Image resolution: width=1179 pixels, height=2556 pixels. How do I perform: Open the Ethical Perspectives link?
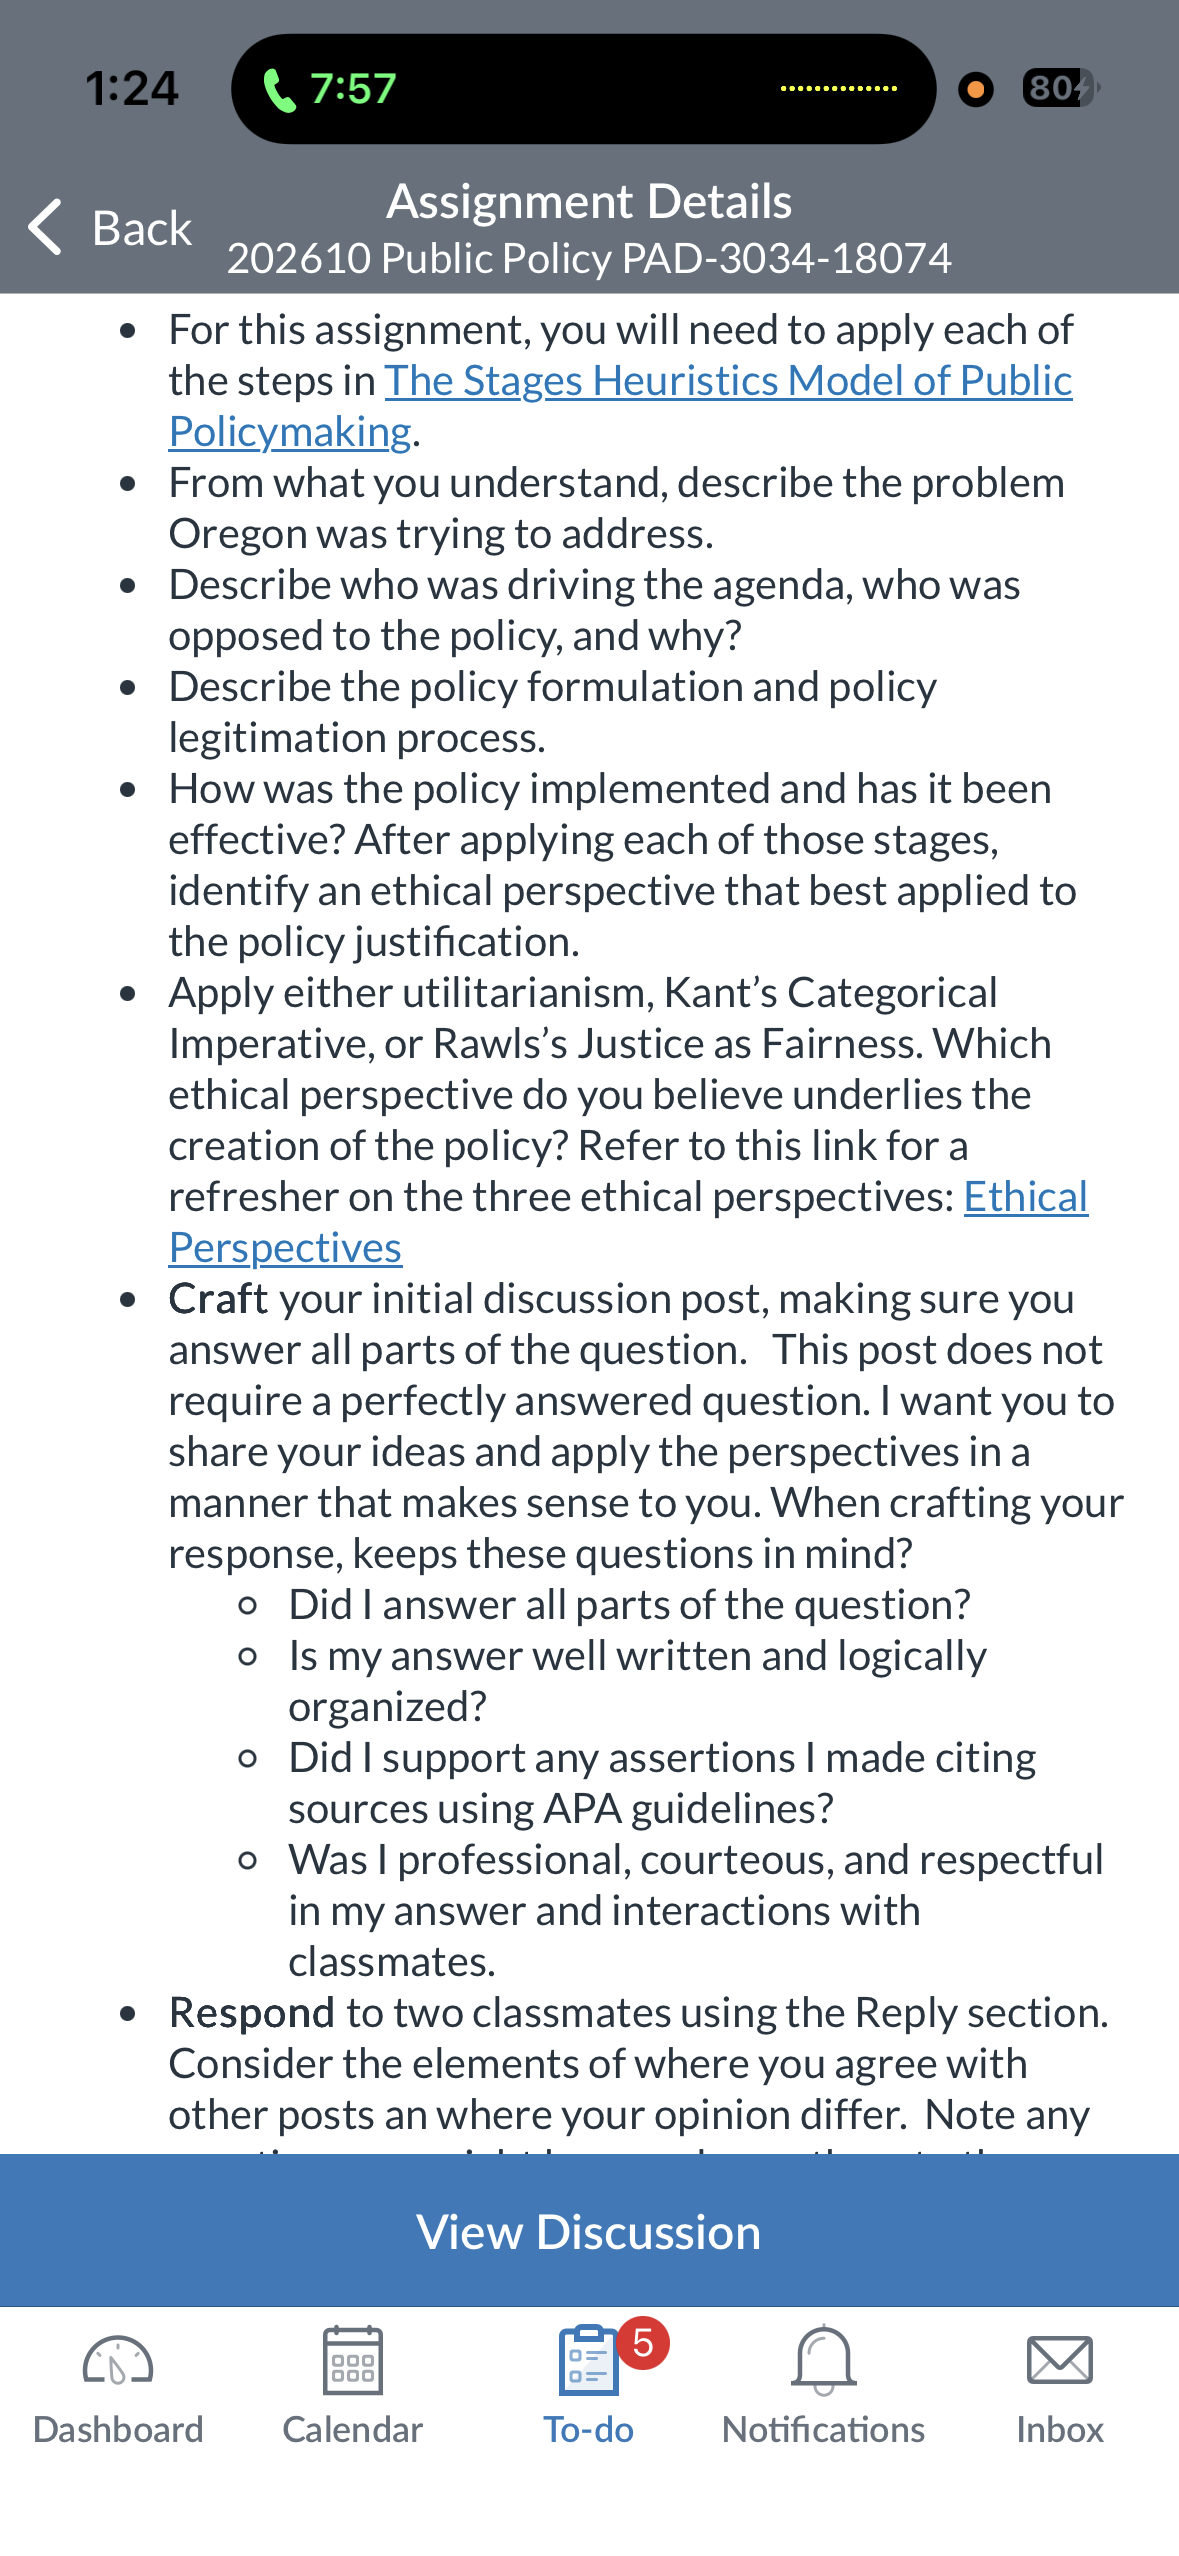tap(1026, 1197)
